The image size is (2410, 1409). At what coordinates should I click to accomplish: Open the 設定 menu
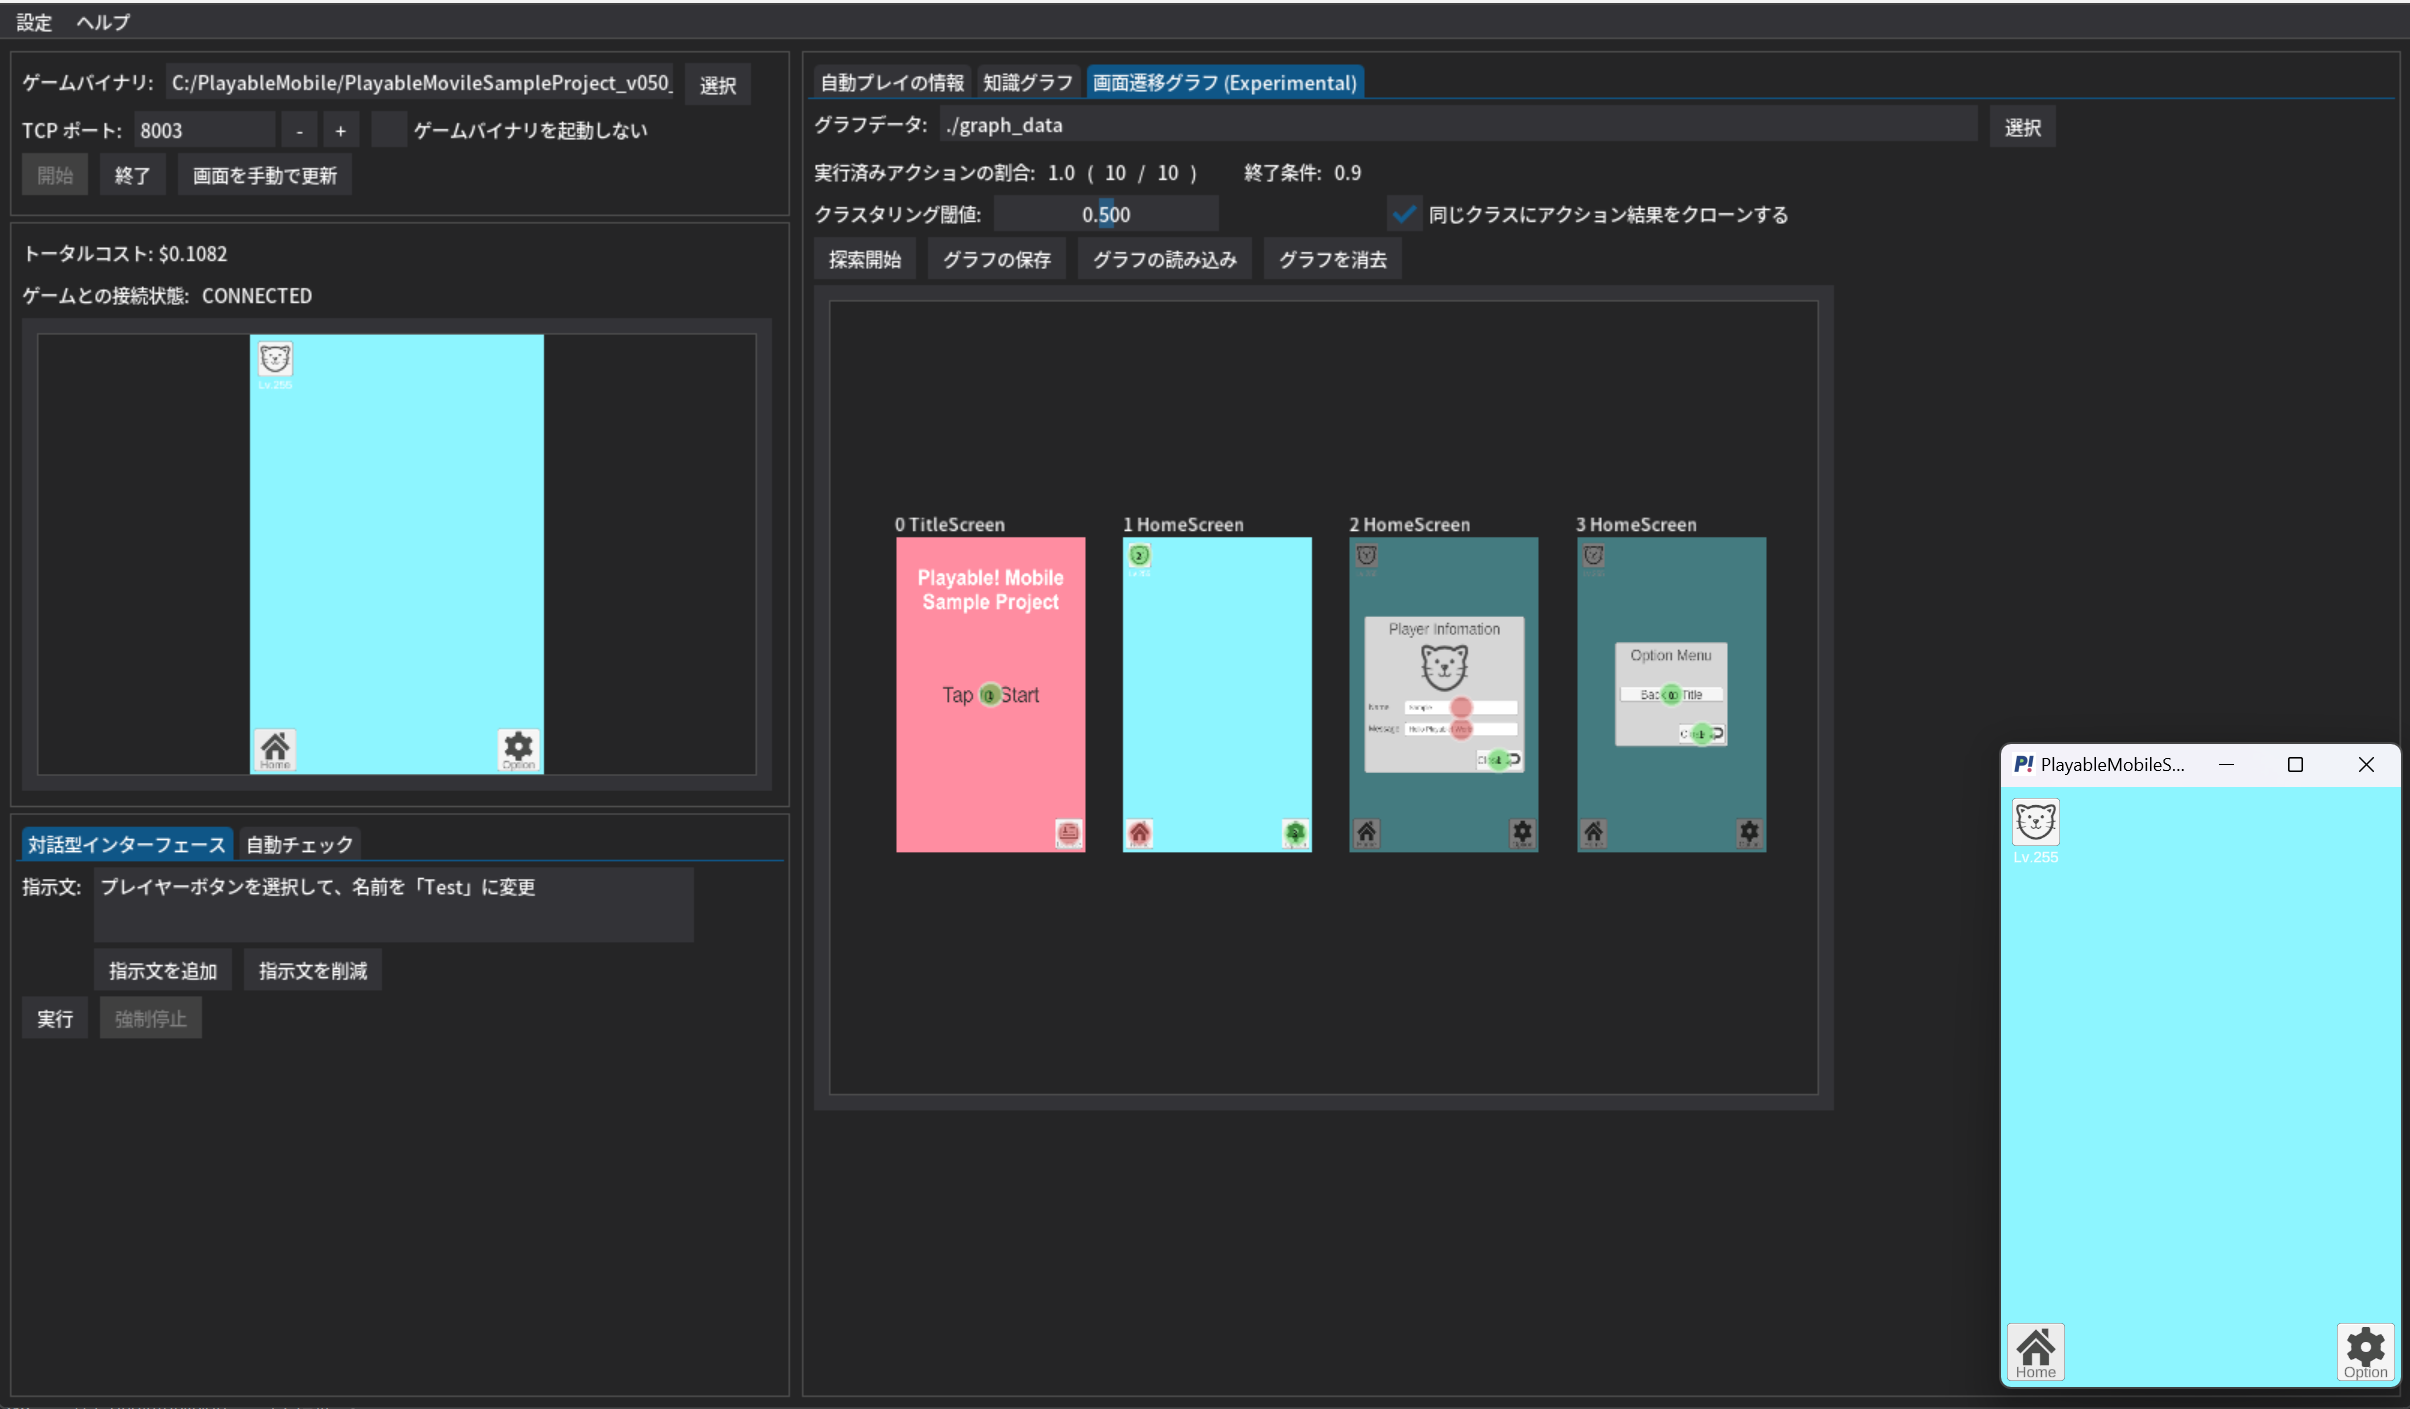[x=34, y=22]
